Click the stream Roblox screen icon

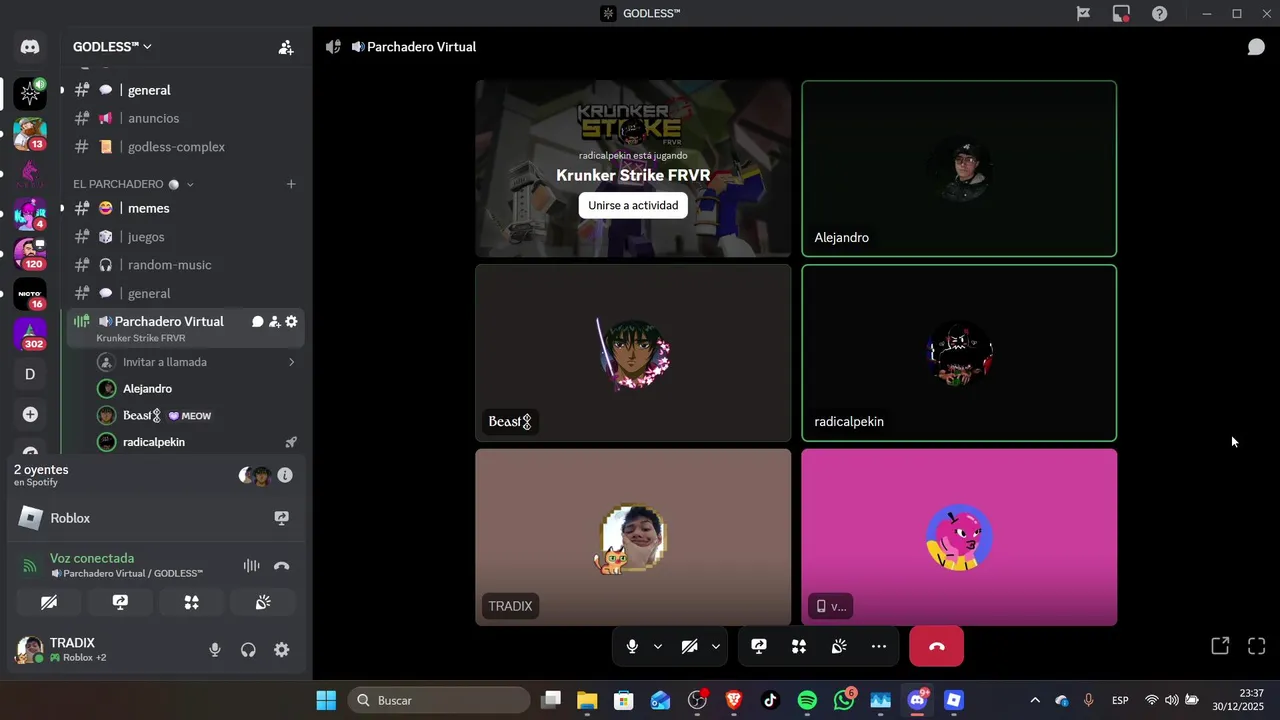click(x=282, y=518)
